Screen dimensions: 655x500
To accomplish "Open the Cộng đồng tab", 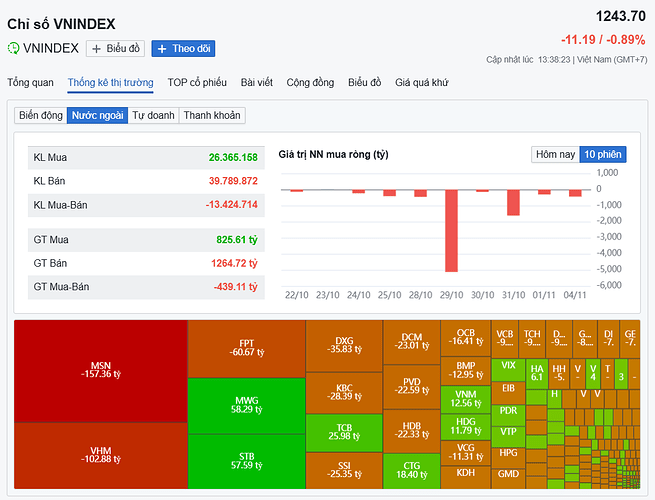I will click(310, 82).
